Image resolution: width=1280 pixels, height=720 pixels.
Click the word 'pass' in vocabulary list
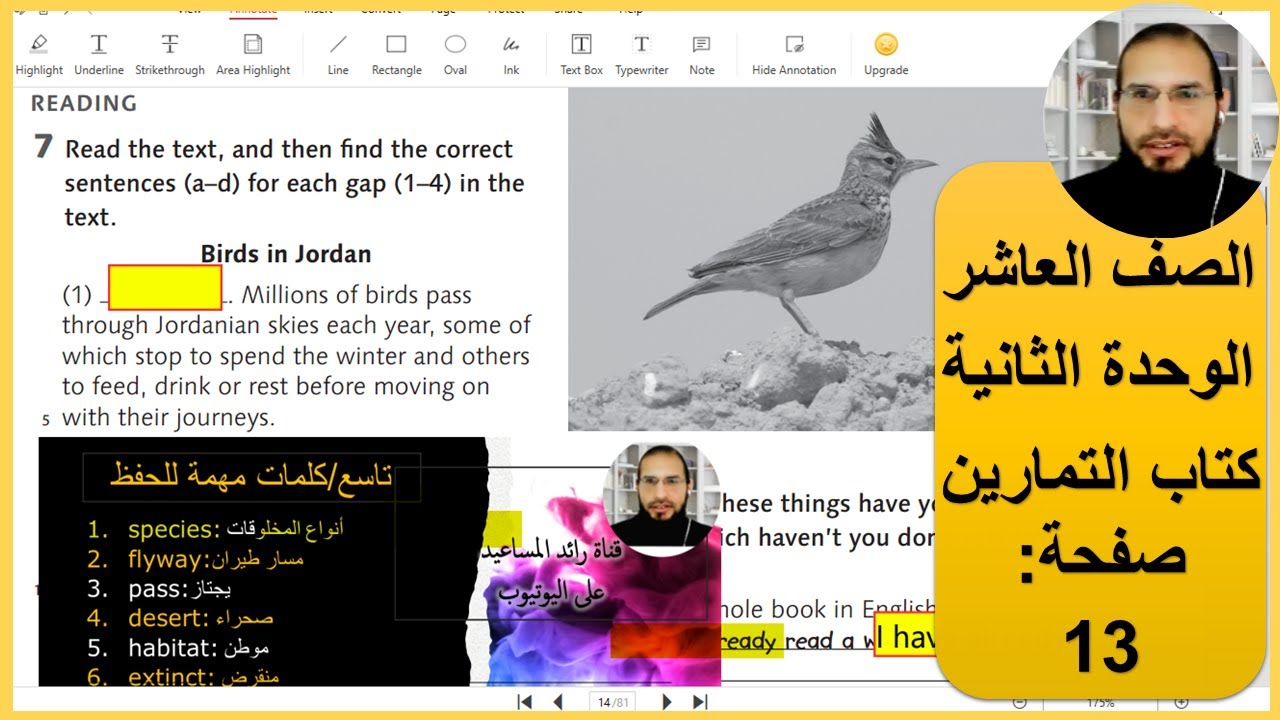pyautogui.click(x=155, y=590)
